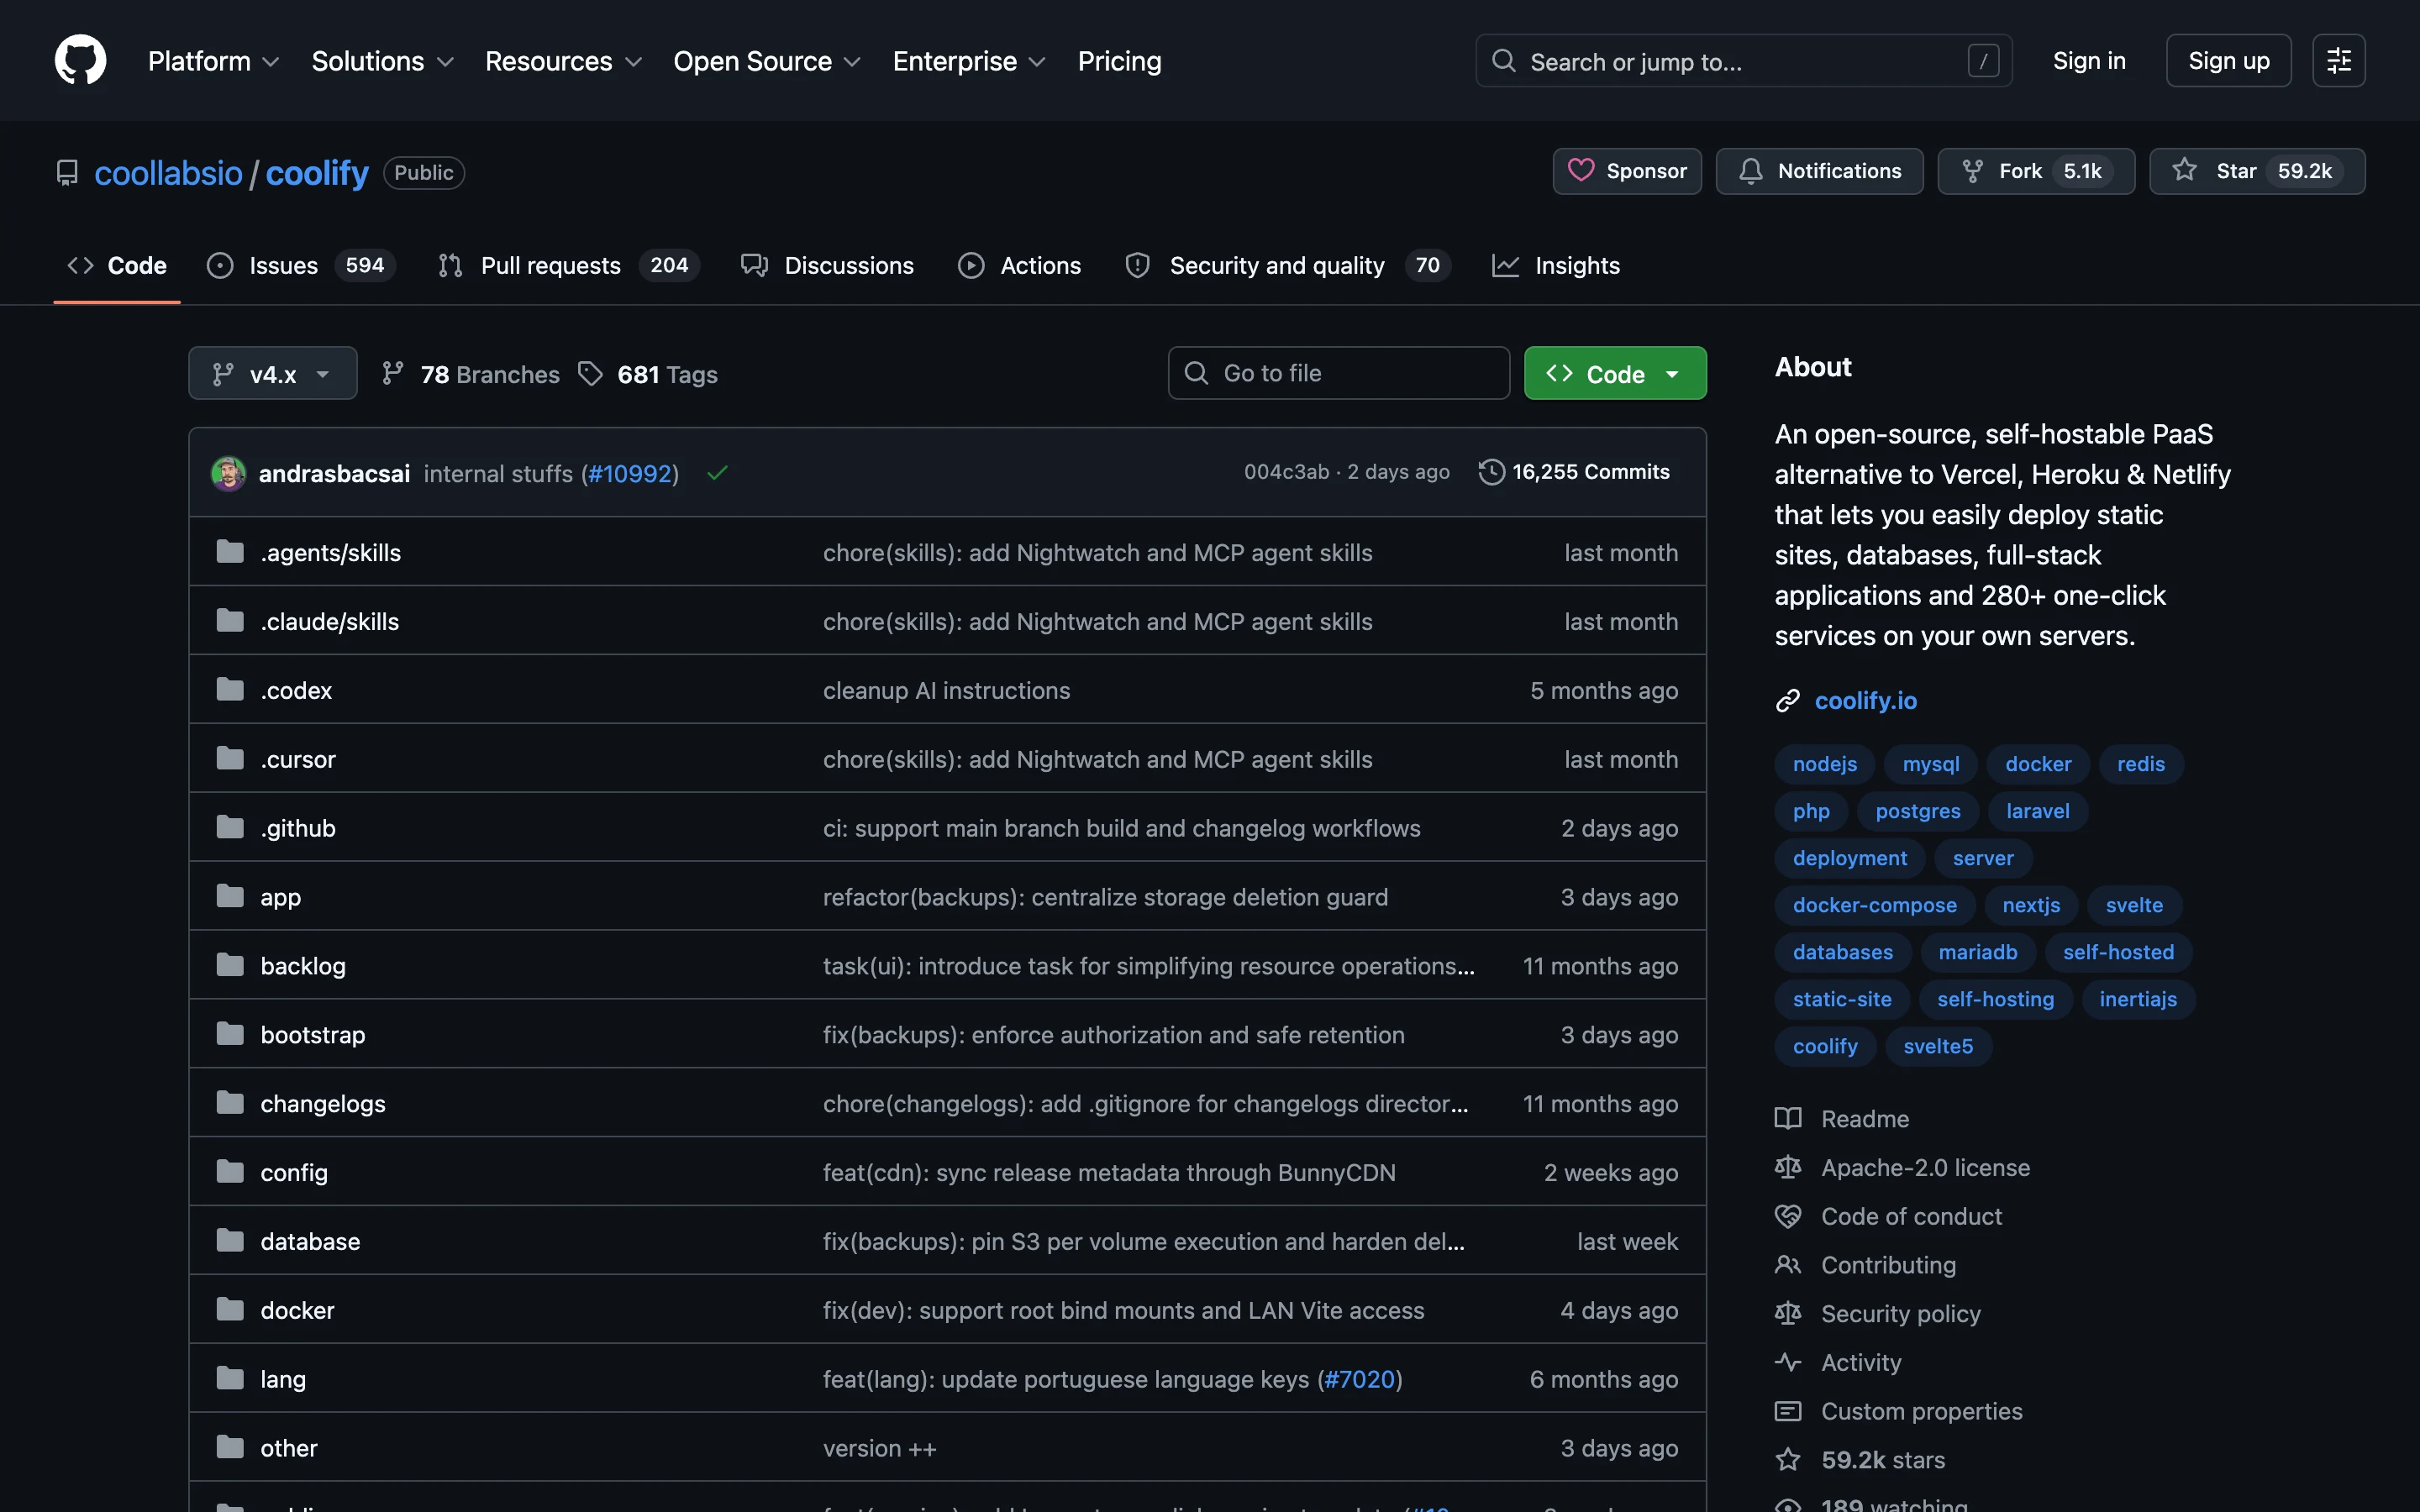Click the config folder icon
This screenshot has width=2420, height=1512.
click(x=230, y=1172)
